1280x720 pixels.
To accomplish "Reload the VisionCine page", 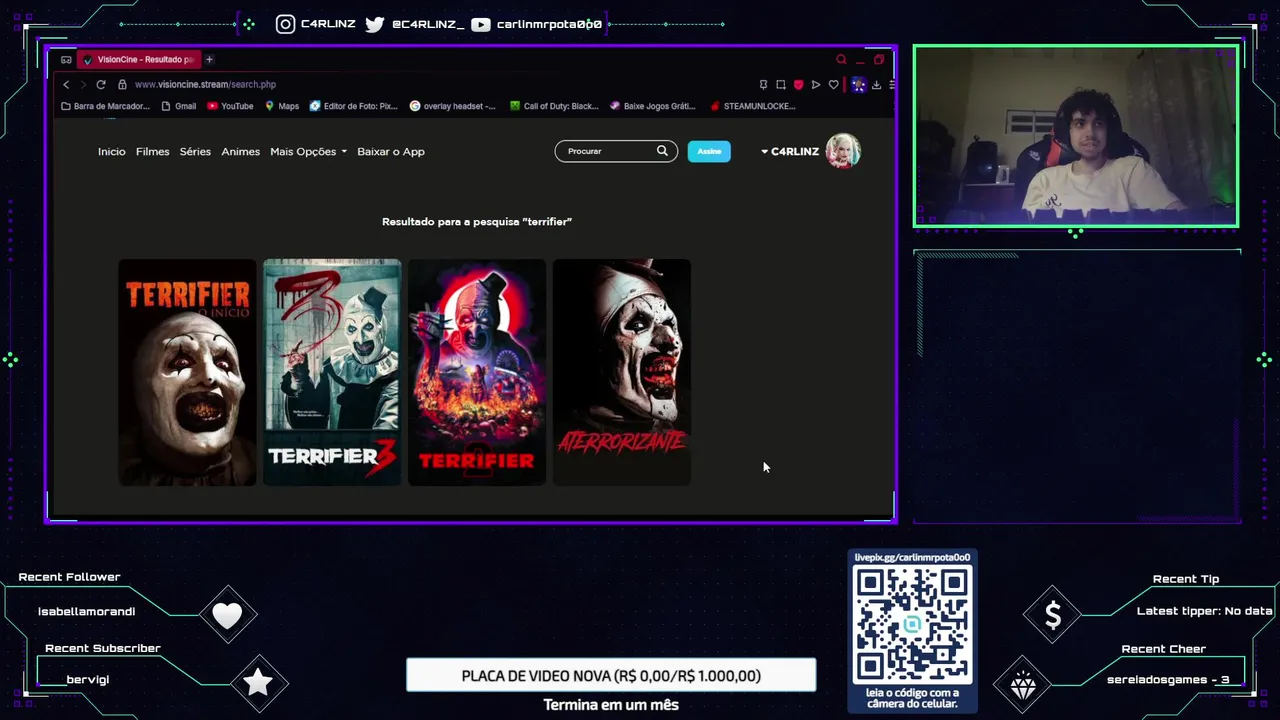I will click(101, 85).
